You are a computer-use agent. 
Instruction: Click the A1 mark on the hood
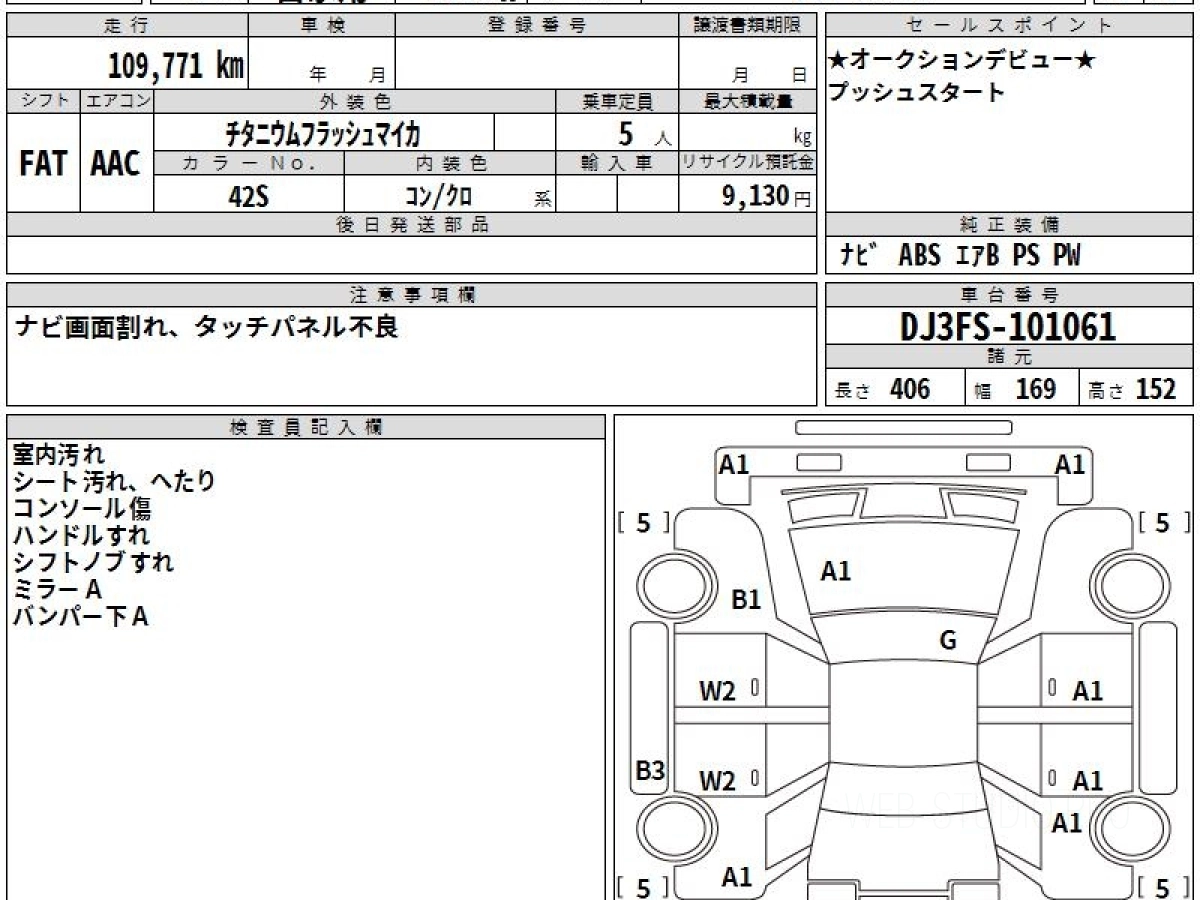pyautogui.click(x=835, y=571)
